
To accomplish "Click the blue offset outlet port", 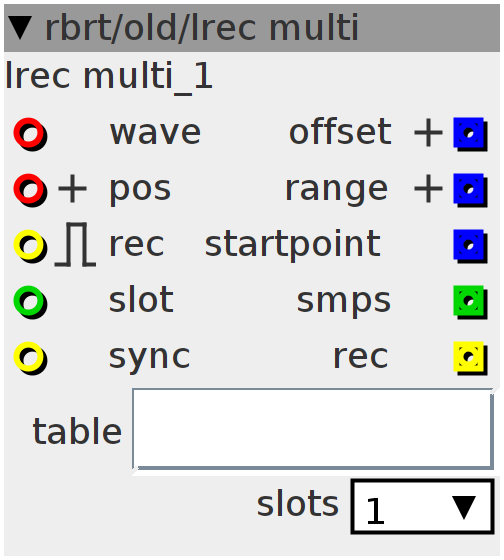I will [x=470, y=134].
